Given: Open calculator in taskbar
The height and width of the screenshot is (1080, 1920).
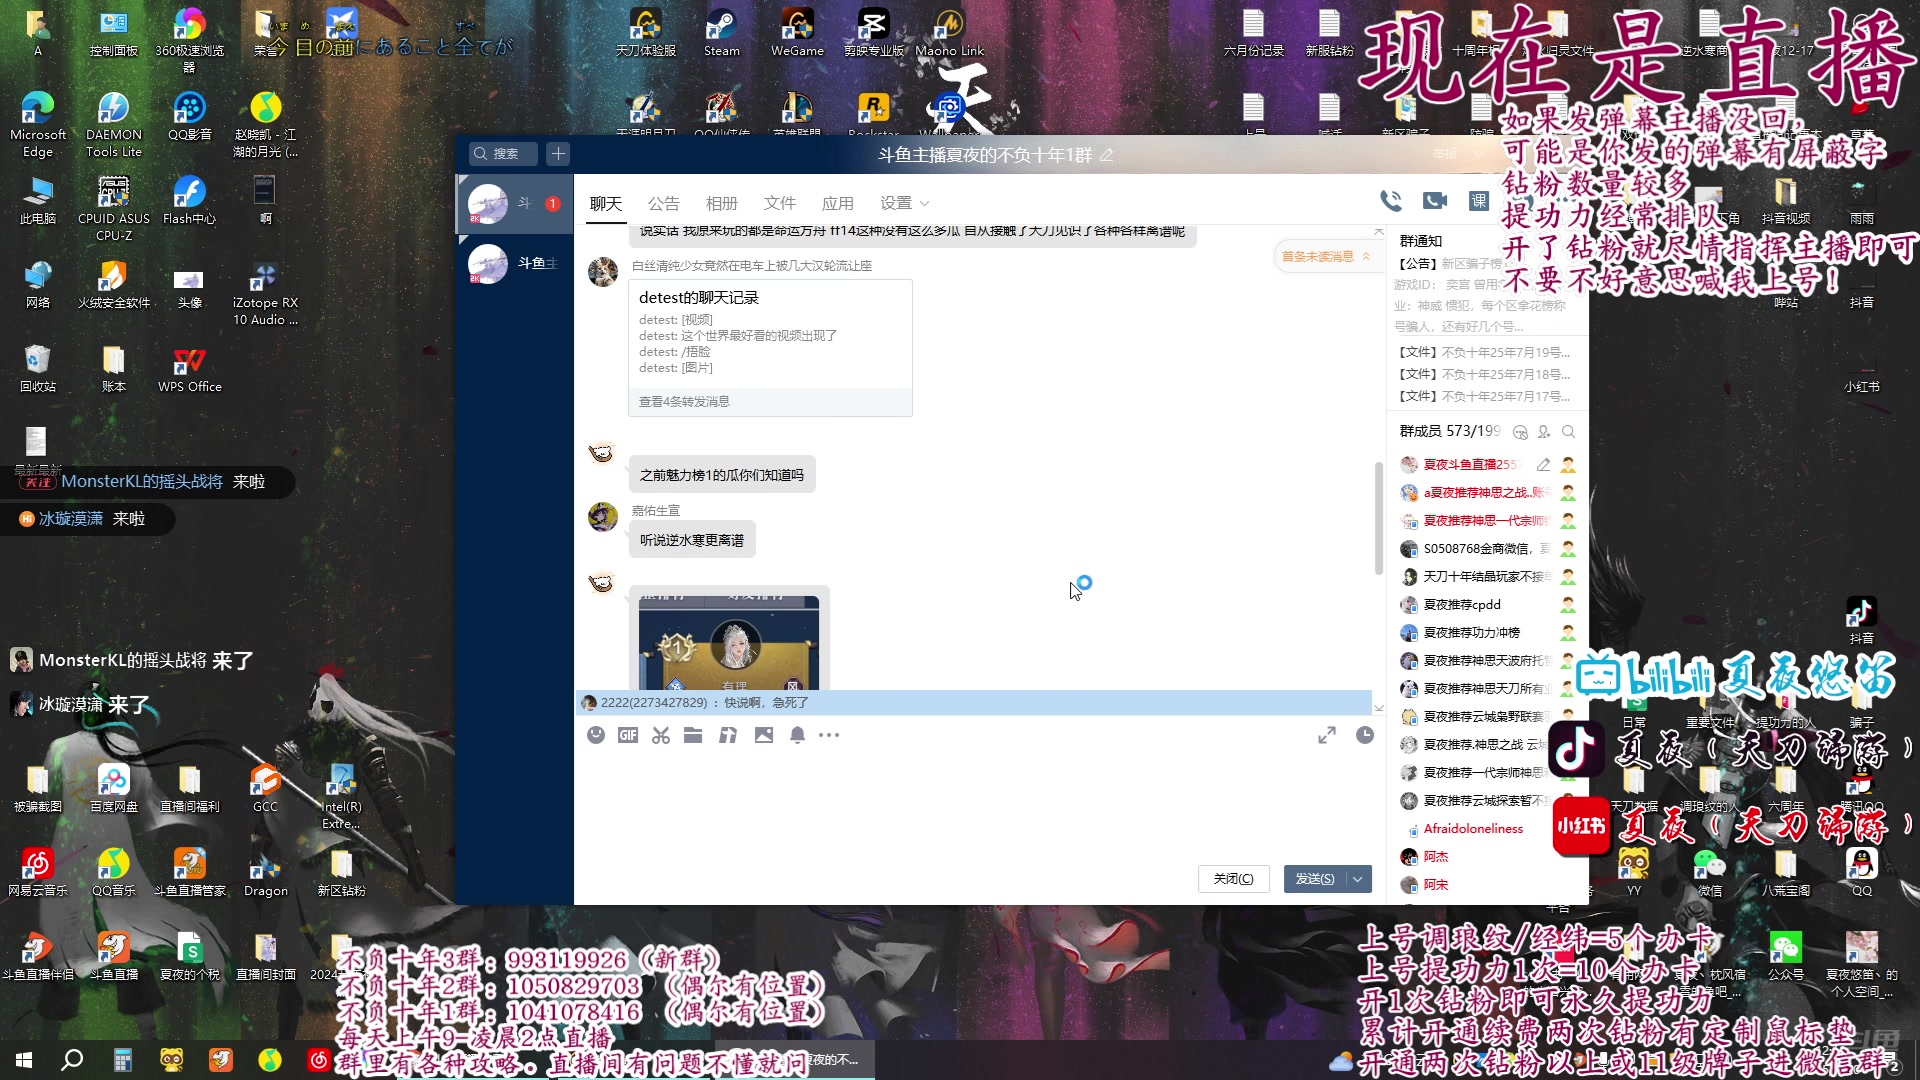Looking at the screenshot, I should [122, 1060].
